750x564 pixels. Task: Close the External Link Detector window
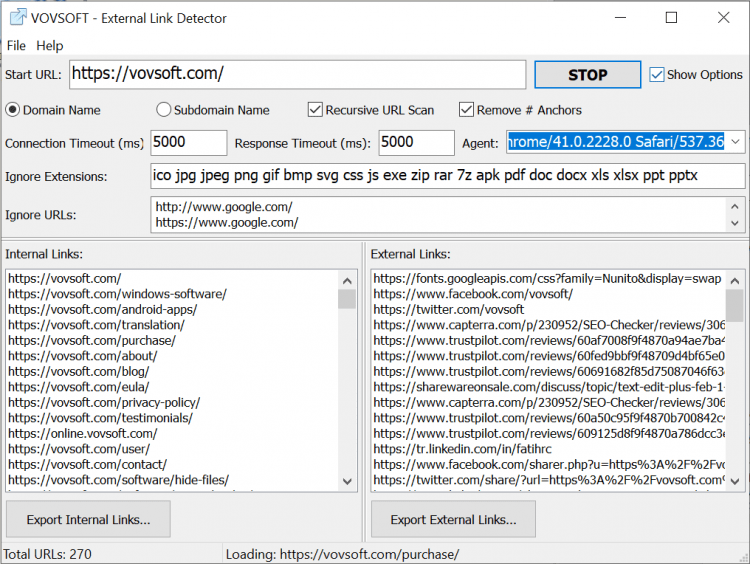coord(723,18)
